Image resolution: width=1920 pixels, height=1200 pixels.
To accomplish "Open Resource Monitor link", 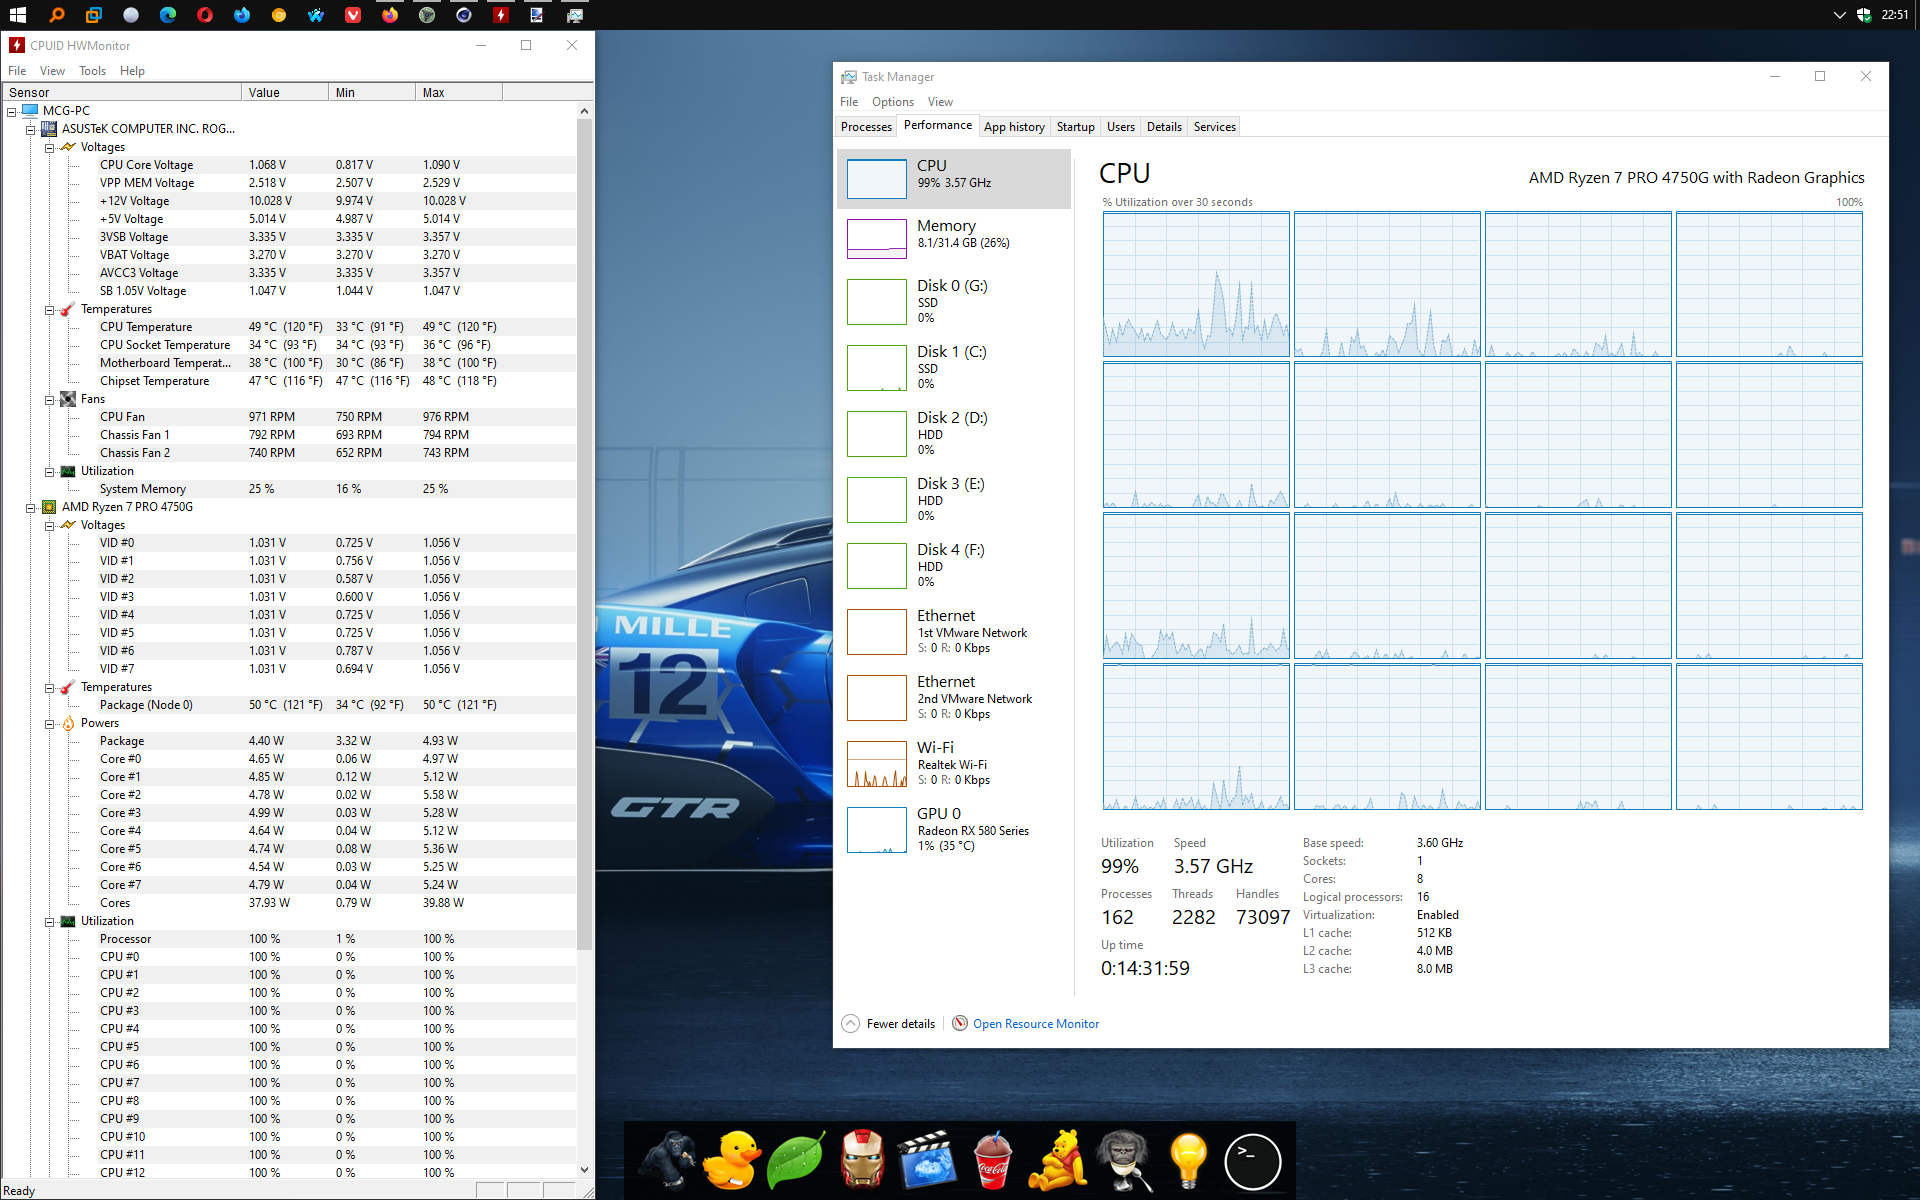I will [1035, 1023].
